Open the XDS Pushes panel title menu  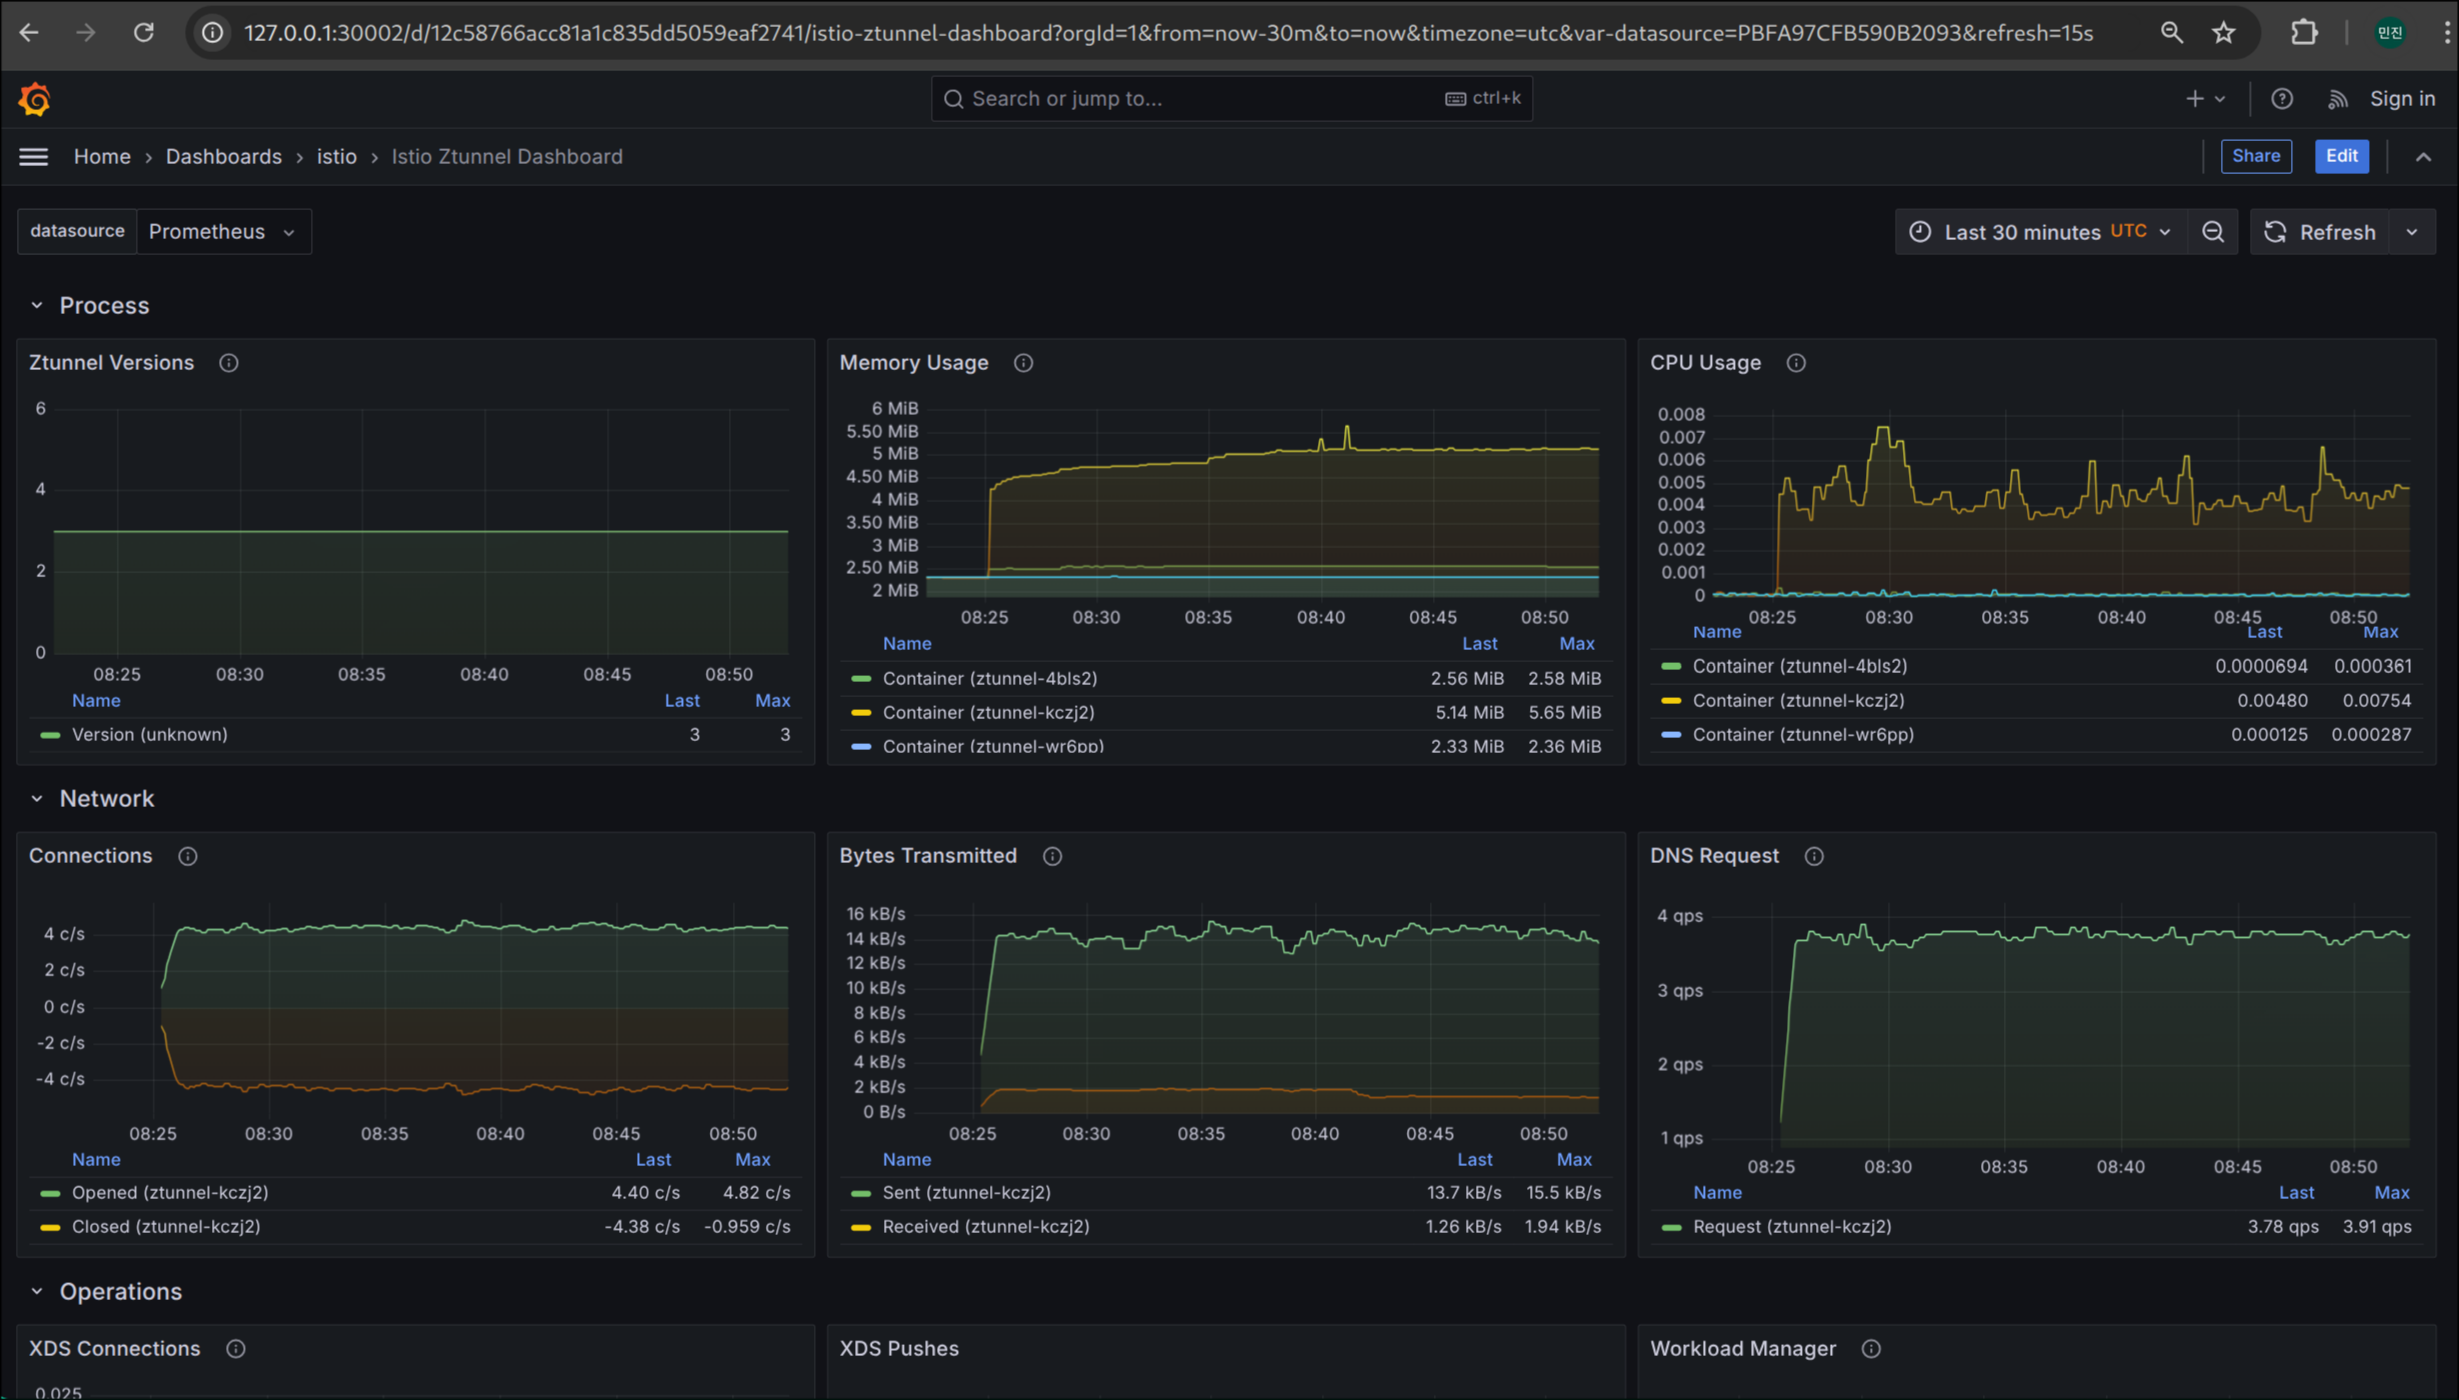coord(898,1349)
